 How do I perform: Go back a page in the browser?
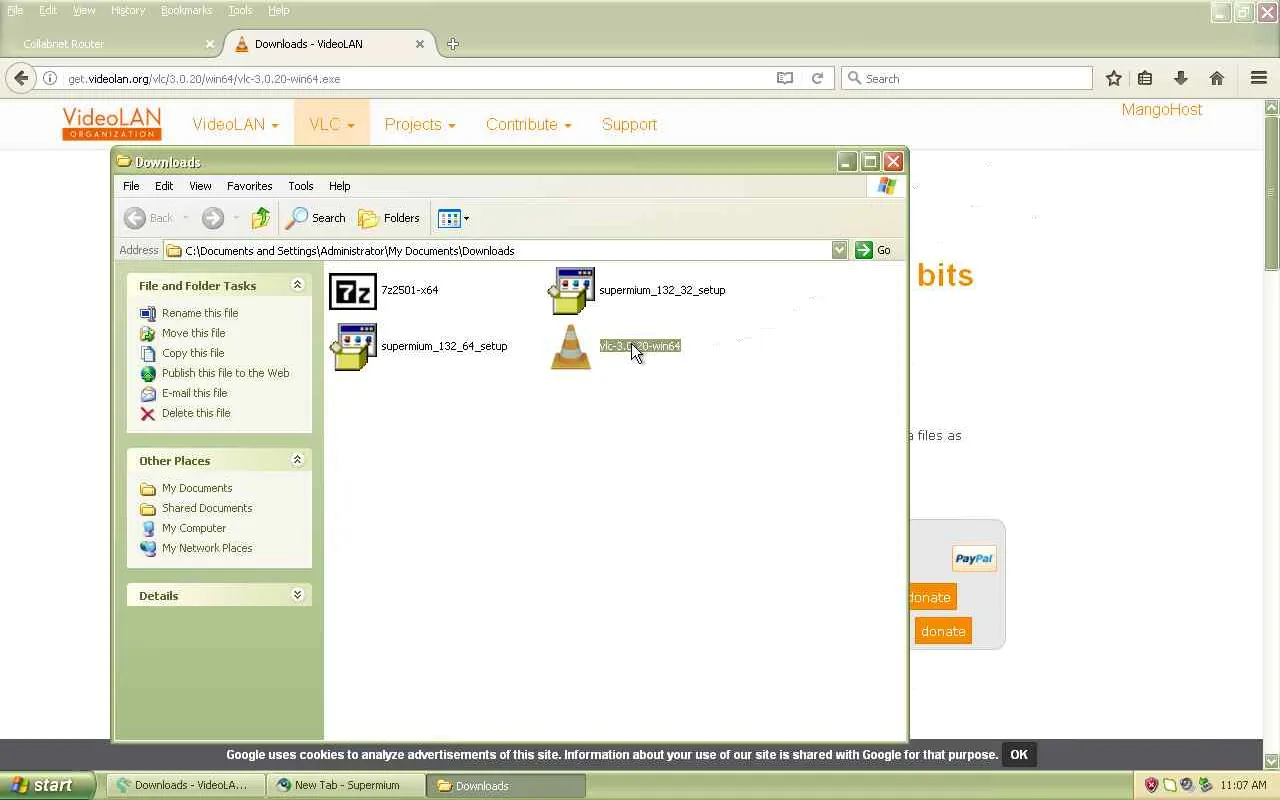click(21, 78)
